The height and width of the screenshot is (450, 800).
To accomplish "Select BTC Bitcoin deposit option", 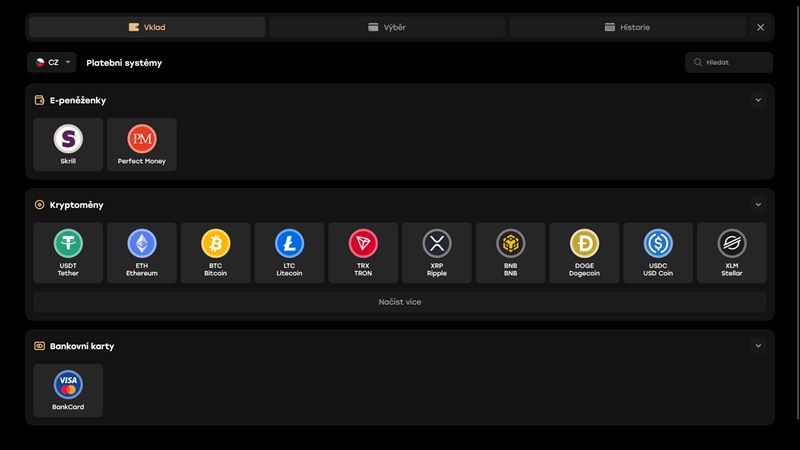I will 215,253.
